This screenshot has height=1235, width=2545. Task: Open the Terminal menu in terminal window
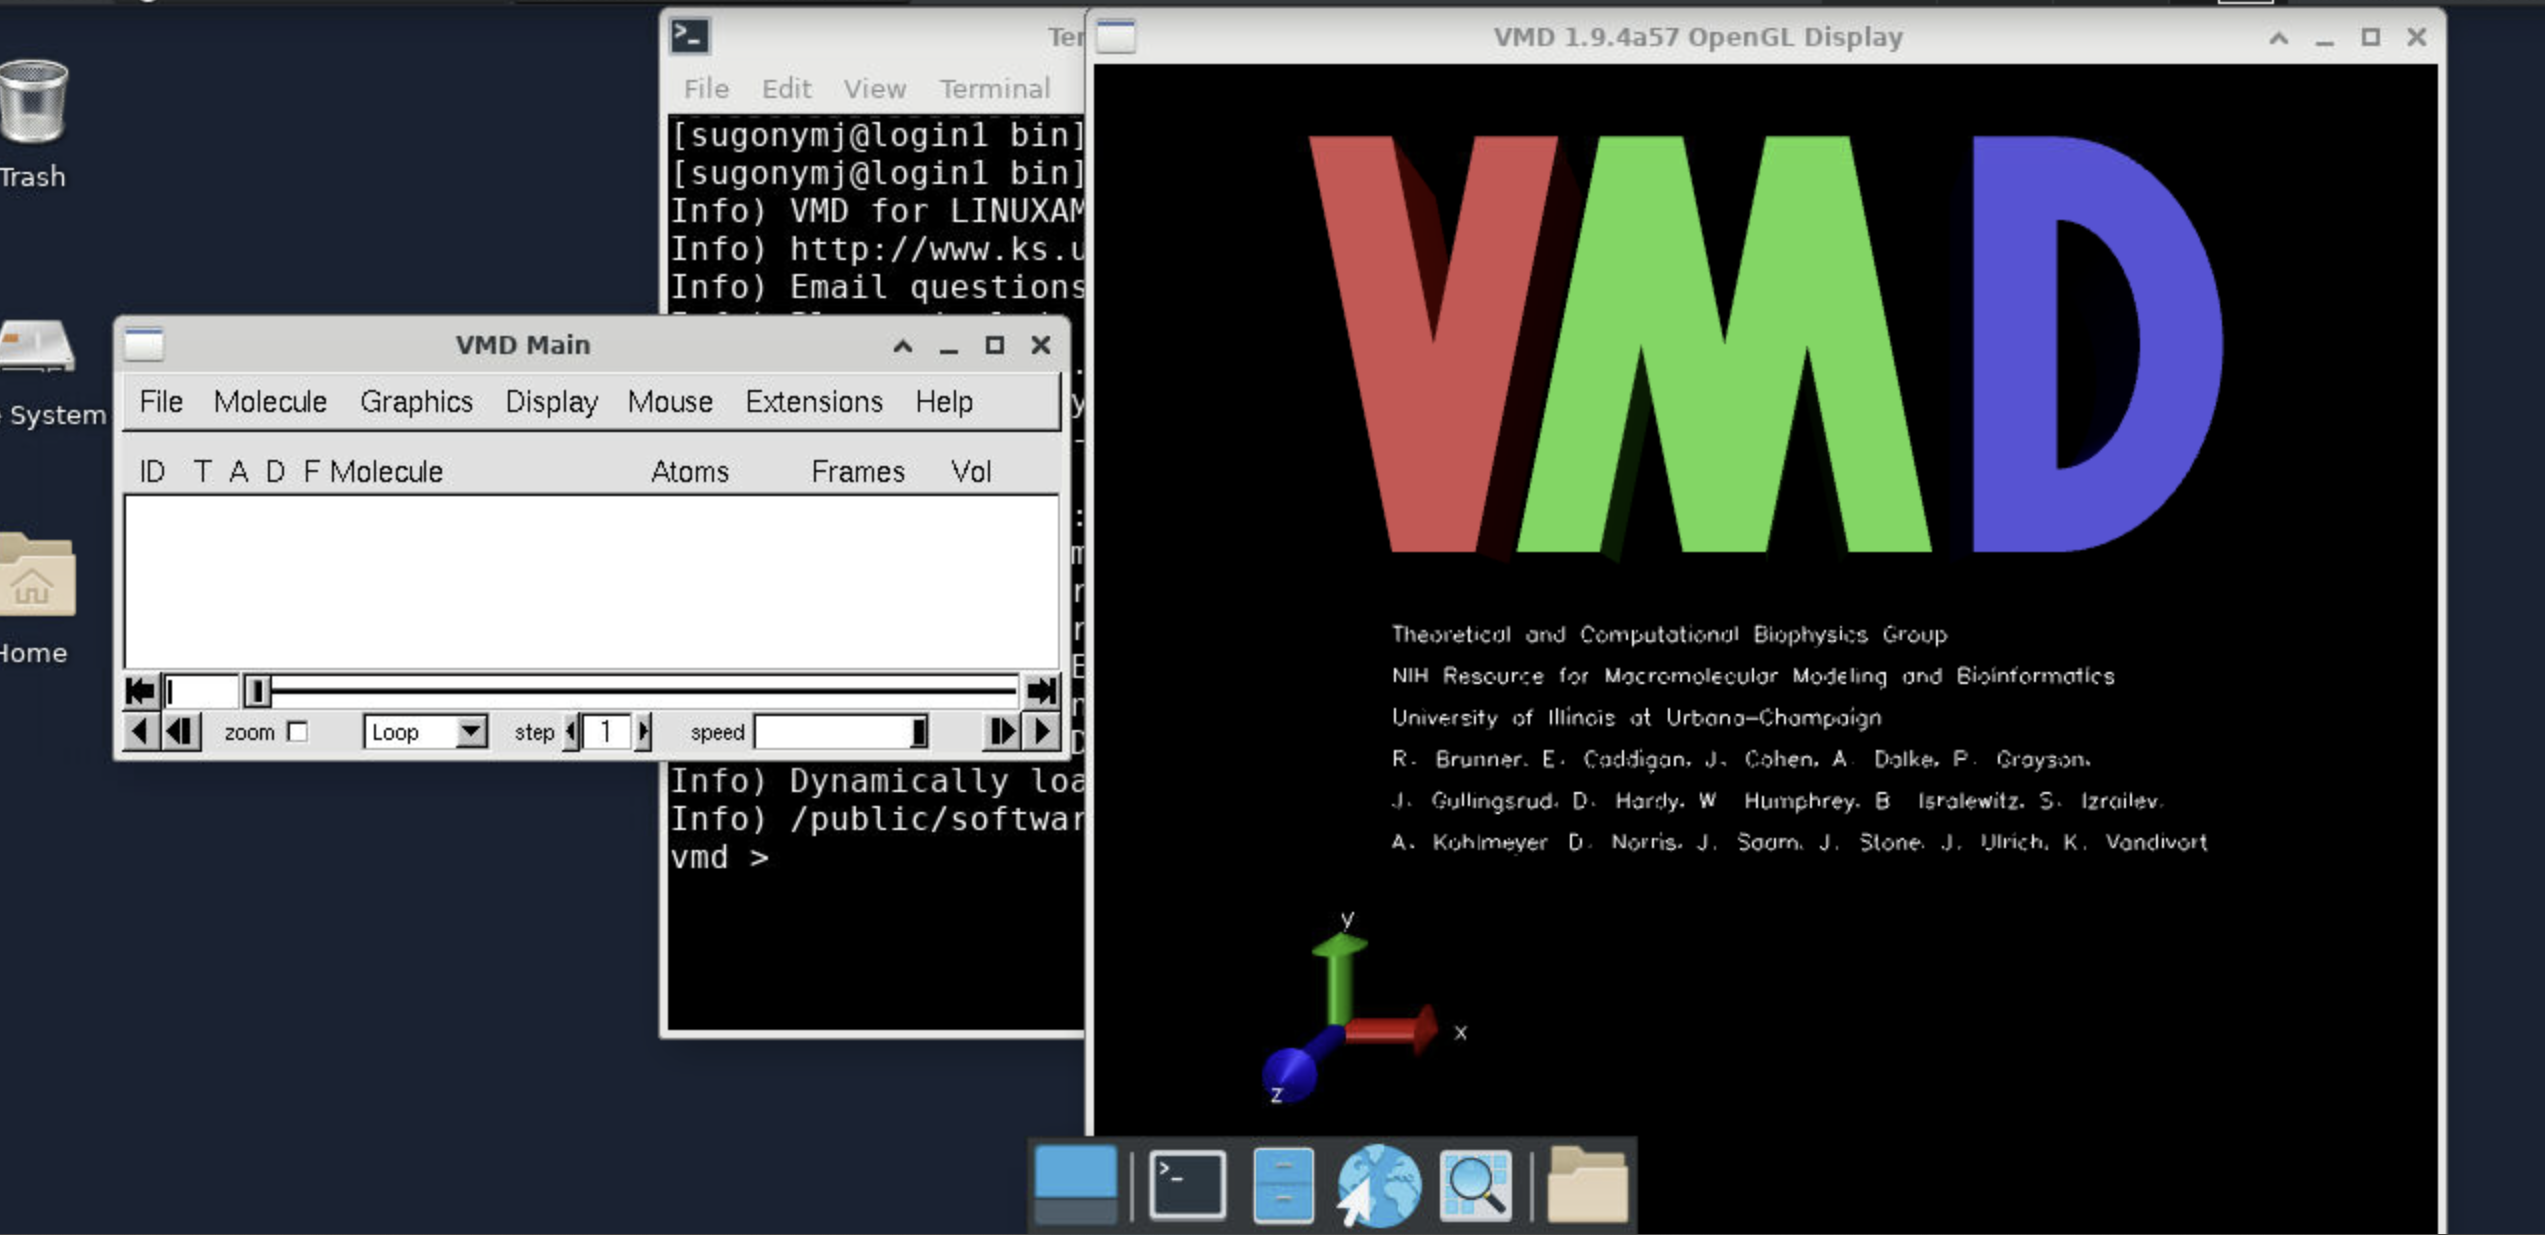994,89
